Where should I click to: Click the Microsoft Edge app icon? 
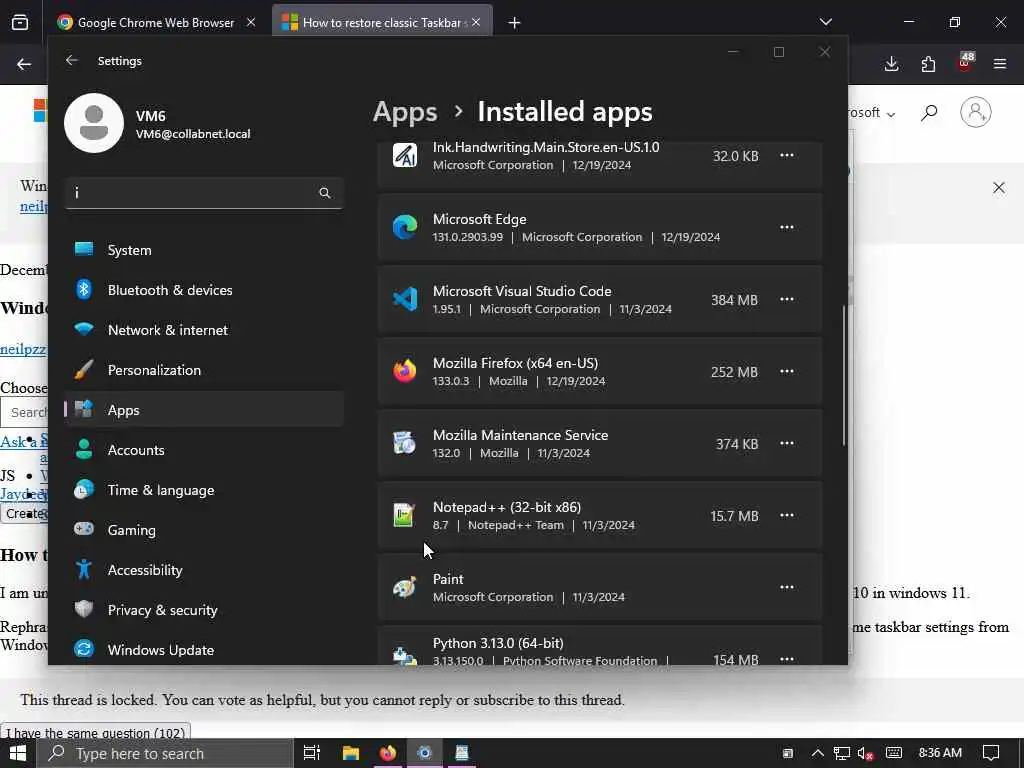[x=405, y=227]
